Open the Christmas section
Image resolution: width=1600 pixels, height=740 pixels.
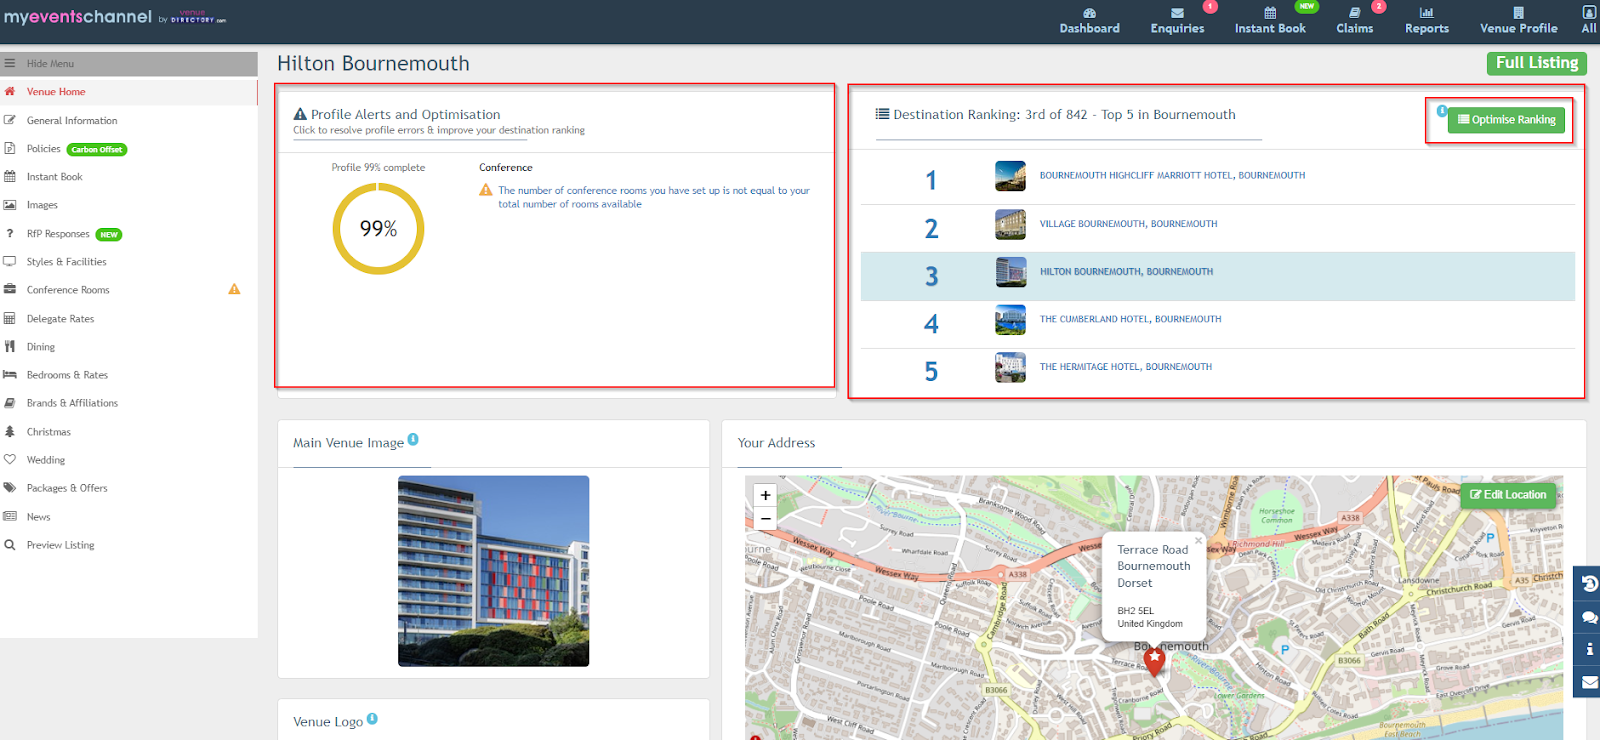[49, 432]
